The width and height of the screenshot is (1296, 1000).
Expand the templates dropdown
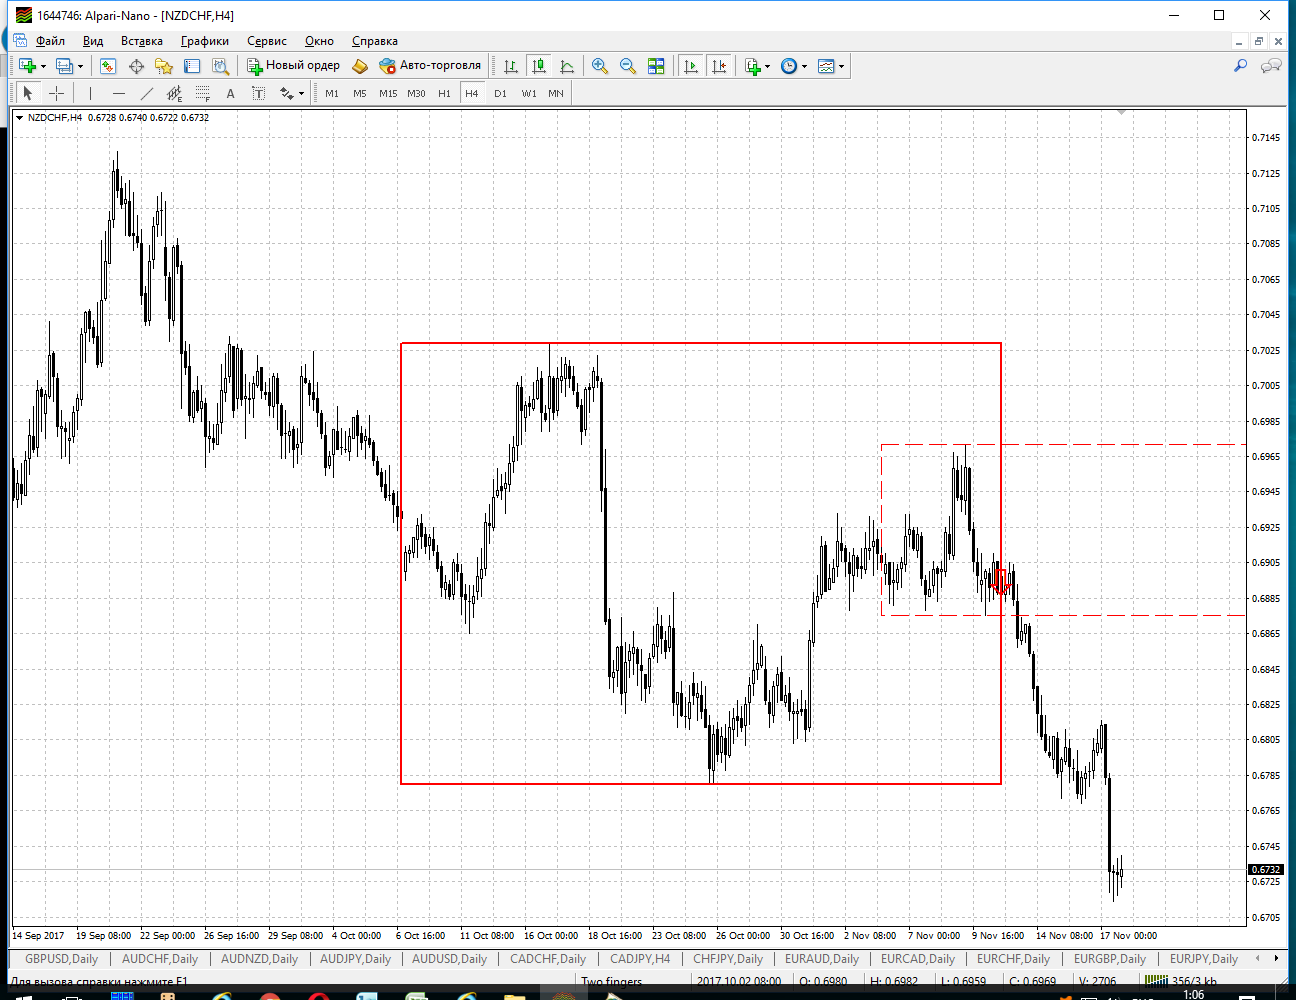pos(841,67)
